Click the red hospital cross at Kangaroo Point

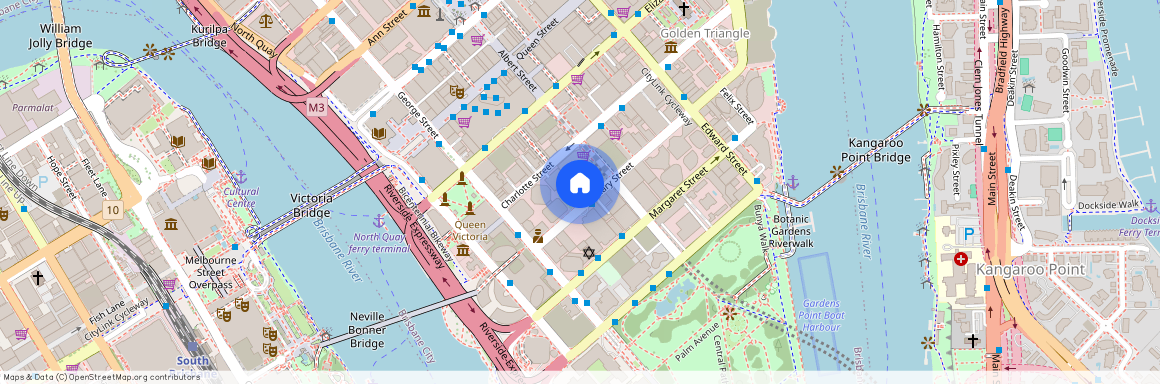961,259
